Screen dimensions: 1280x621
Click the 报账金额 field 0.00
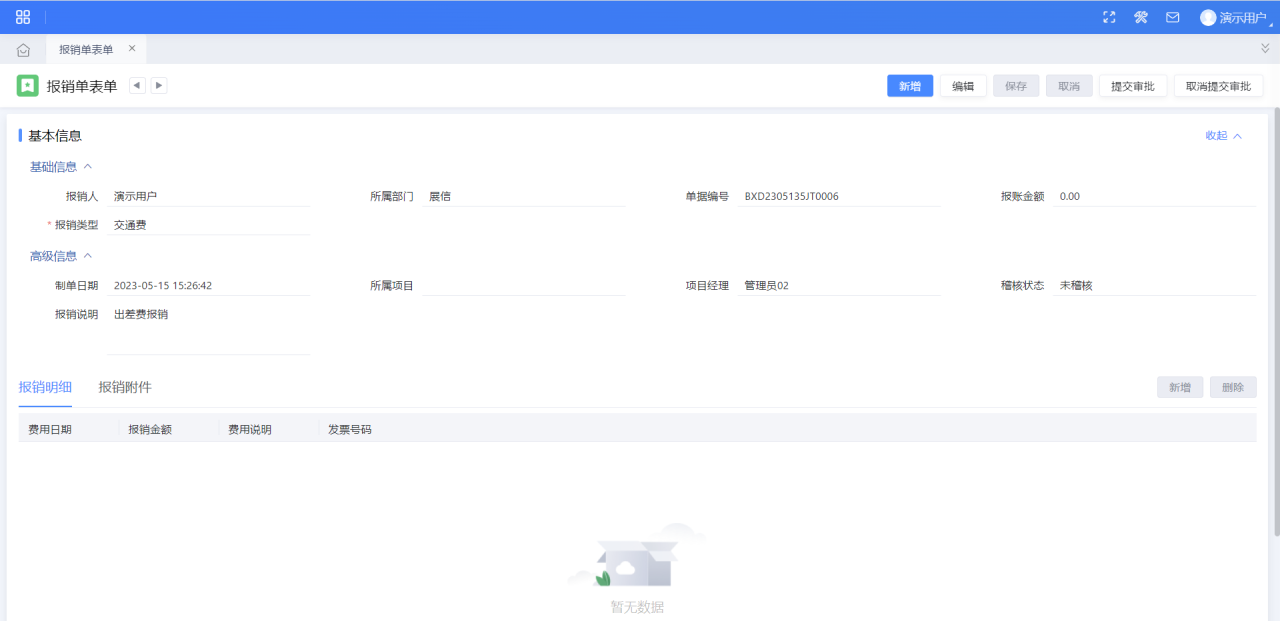(1155, 197)
